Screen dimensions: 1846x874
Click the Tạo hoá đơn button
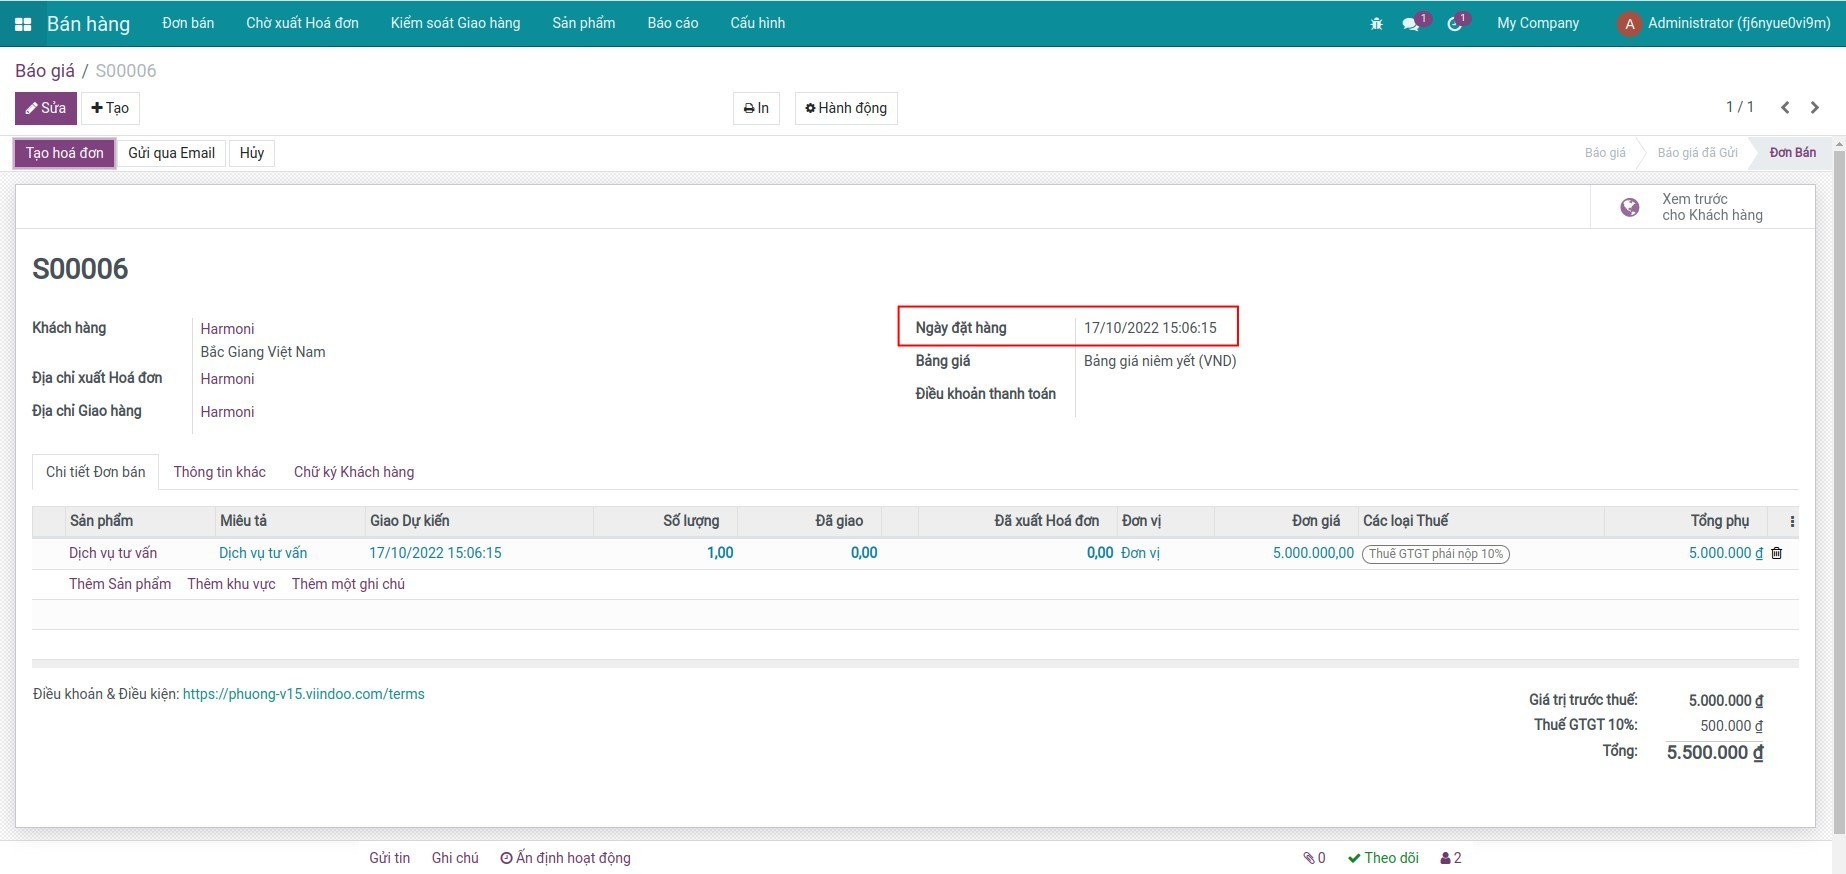coord(65,153)
